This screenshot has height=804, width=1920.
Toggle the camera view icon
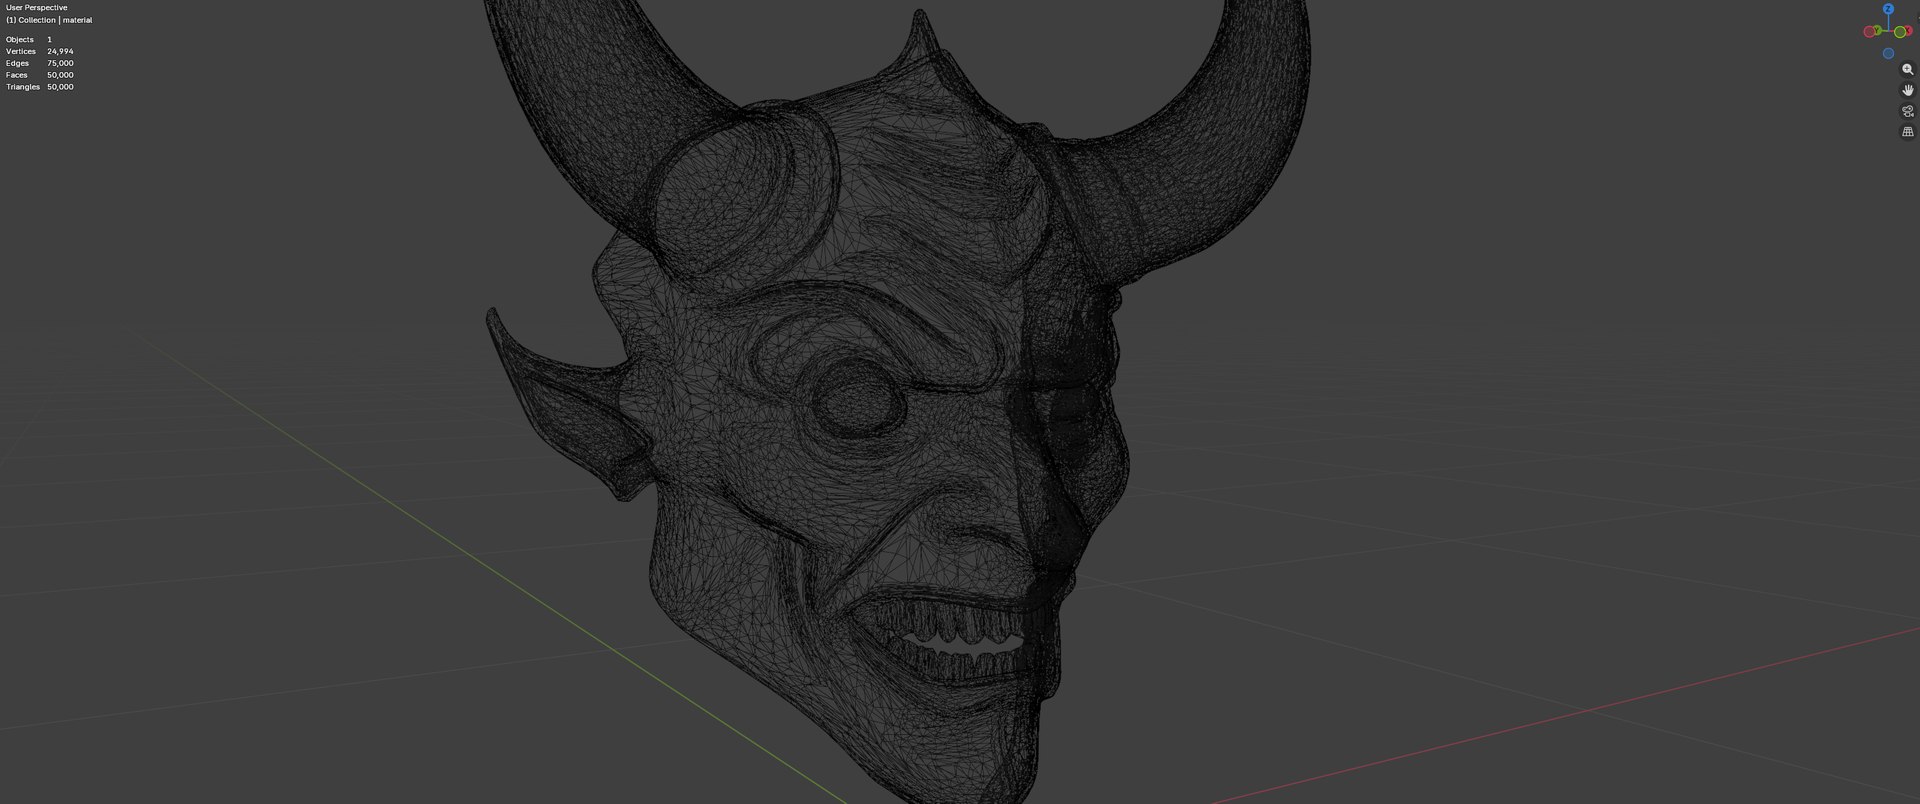1908,111
